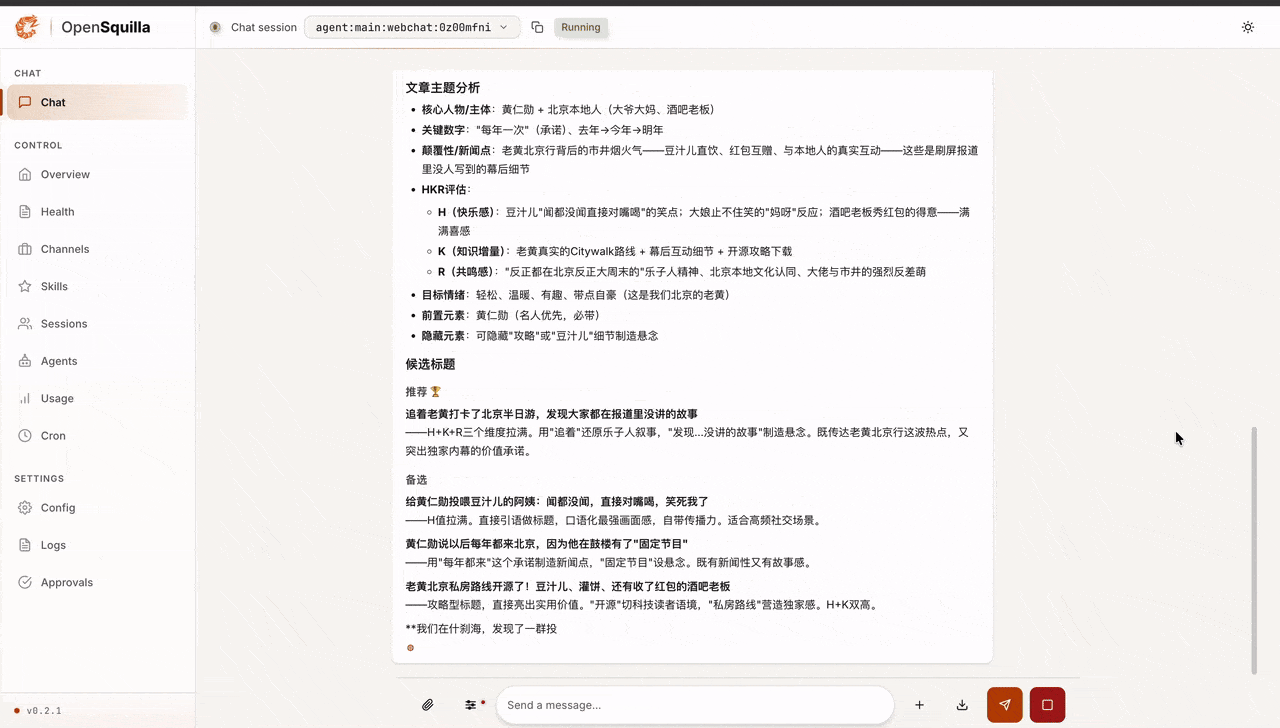The image size is (1280, 728).
Task: Click the title starting 追着老黄打卡了北京半日游
Action: 551,414
